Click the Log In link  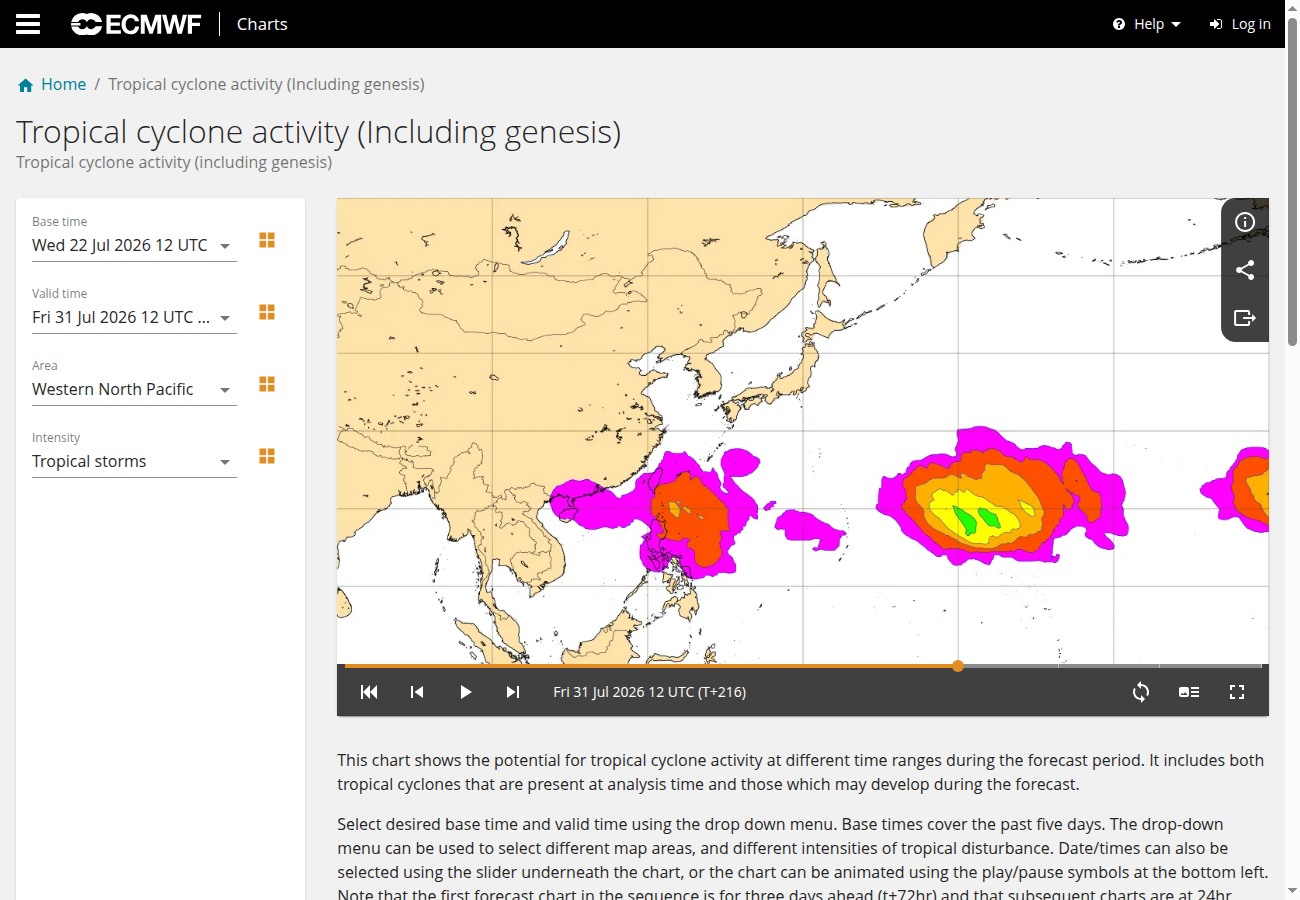coord(1240,24)
